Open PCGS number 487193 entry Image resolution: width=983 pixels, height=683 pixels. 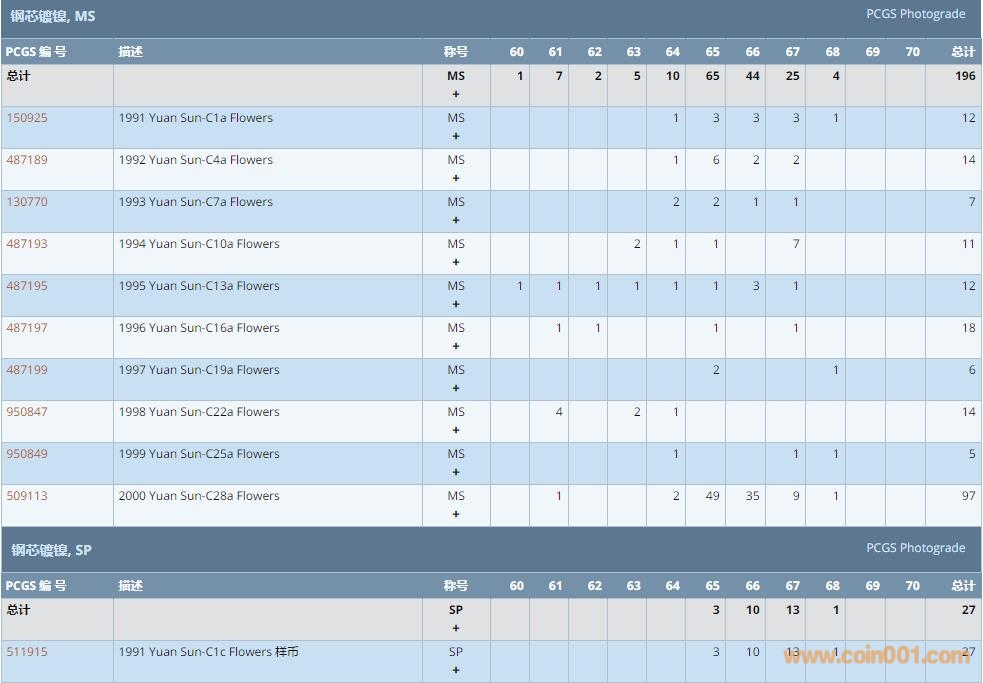click(27, 244)
